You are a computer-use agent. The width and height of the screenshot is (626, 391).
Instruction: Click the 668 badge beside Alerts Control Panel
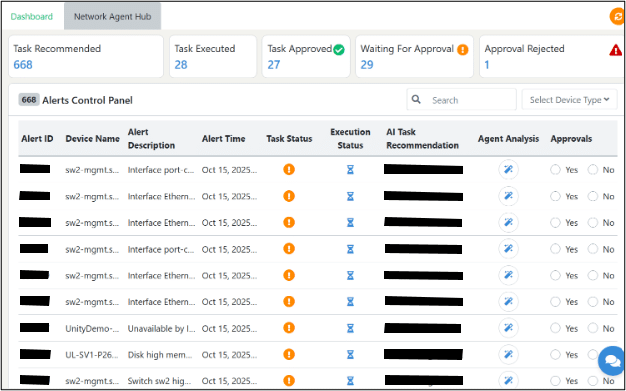(29, 99)
